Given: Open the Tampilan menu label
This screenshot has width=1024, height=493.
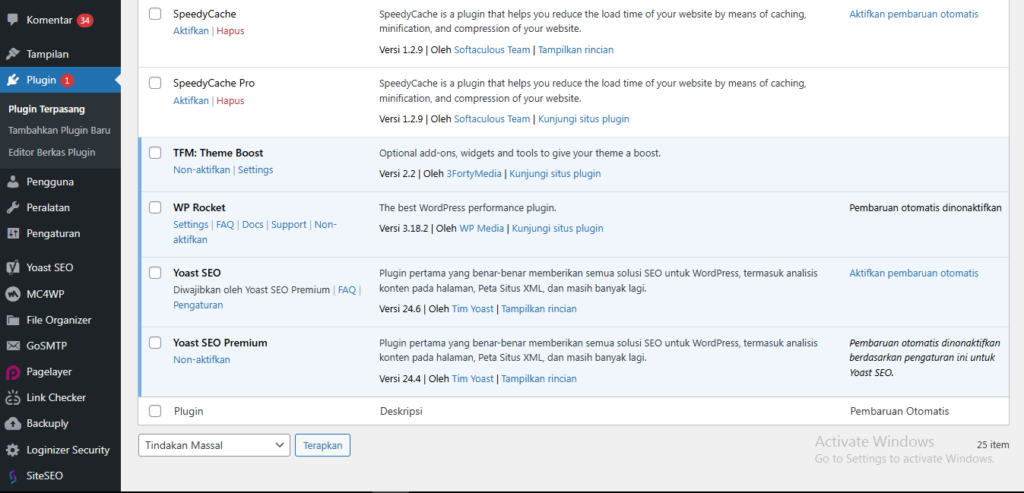Looking at the screenshot, I should pyautogui.click(x=48, y=54).
